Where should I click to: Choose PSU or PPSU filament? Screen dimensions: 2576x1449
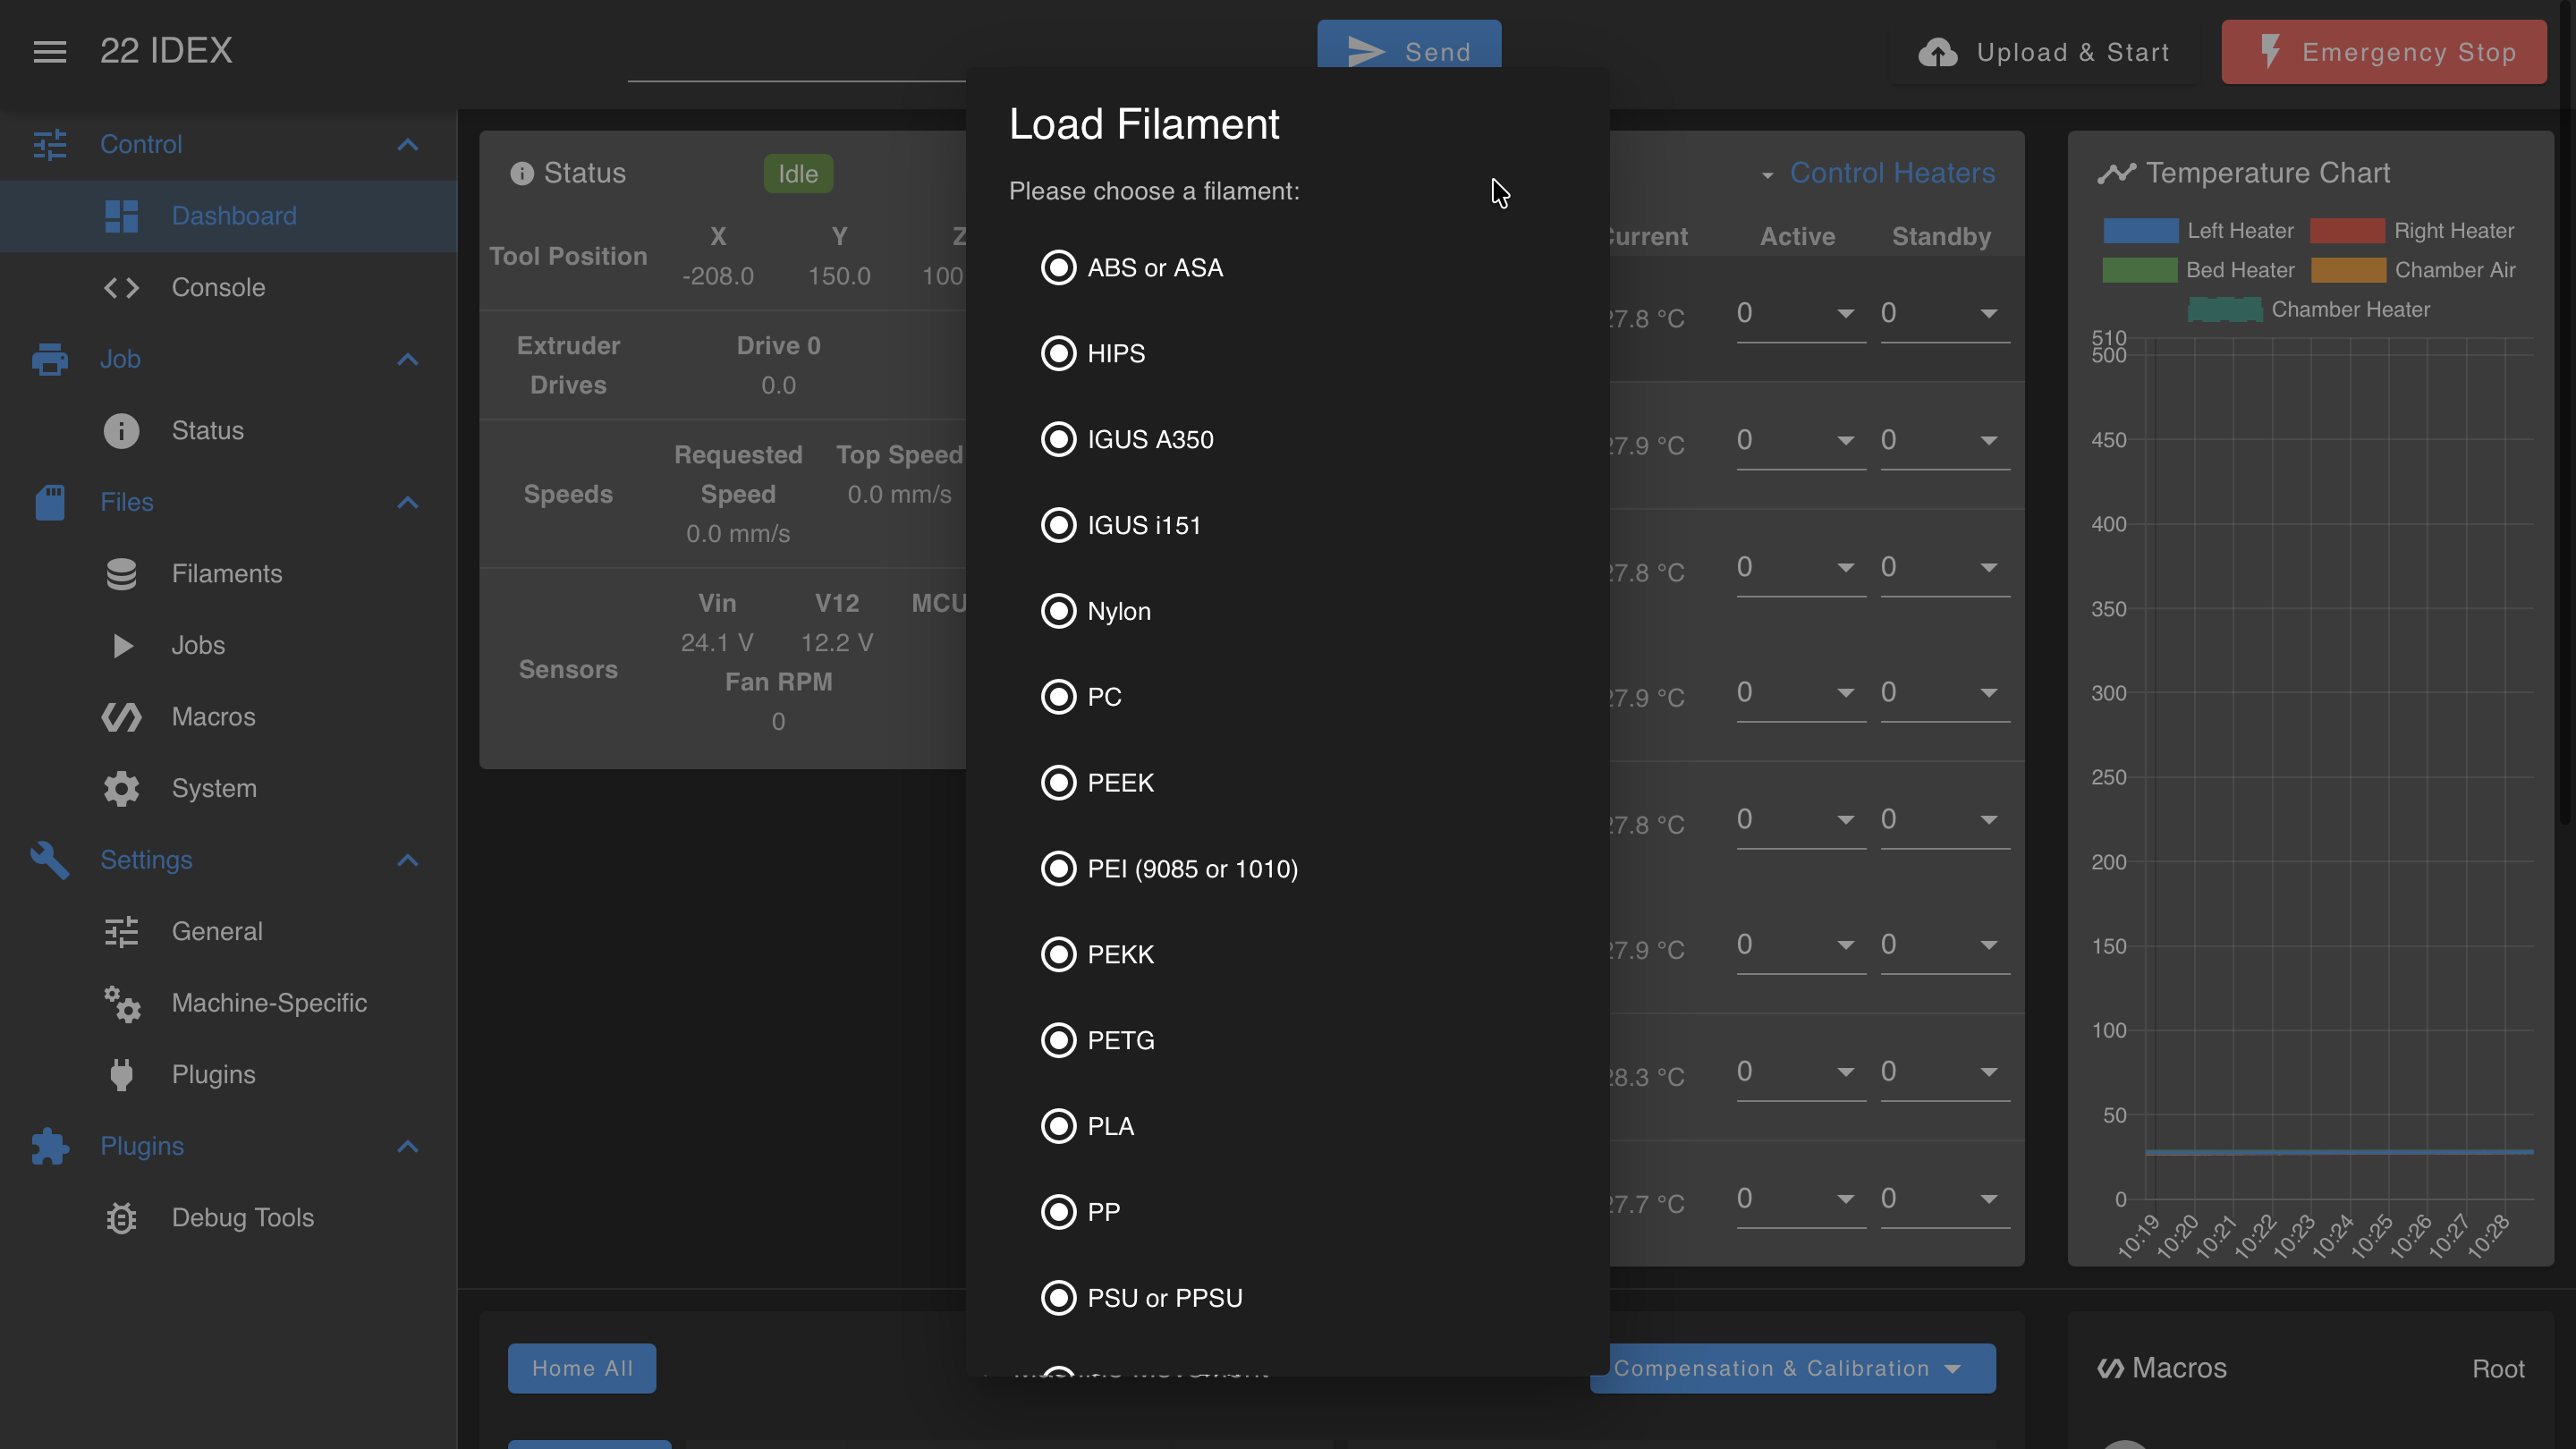coord(1141,1298)
